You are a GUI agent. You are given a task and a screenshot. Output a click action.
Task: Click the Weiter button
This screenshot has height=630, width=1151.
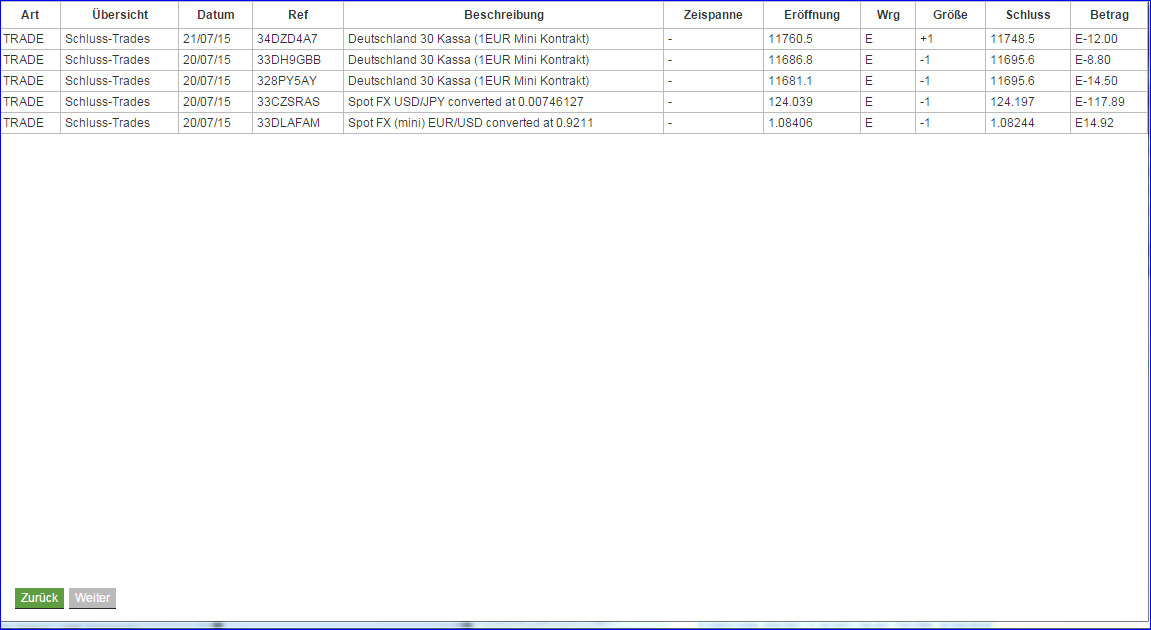coord(92,597)
